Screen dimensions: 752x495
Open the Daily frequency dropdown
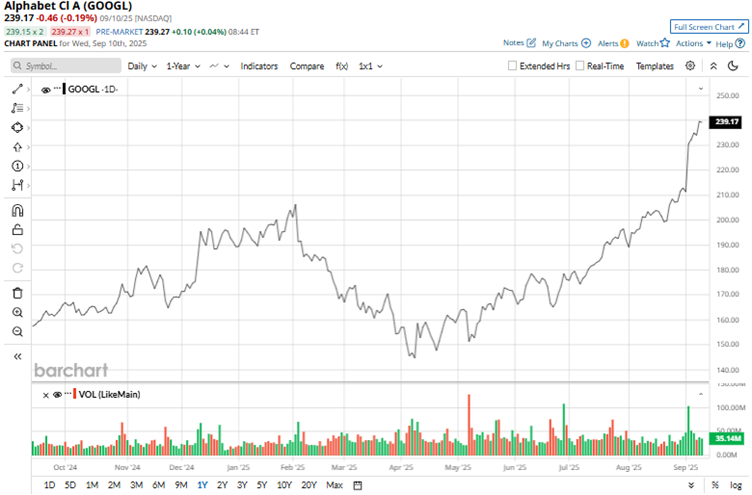pyautogui.click(x=142, y=66)
